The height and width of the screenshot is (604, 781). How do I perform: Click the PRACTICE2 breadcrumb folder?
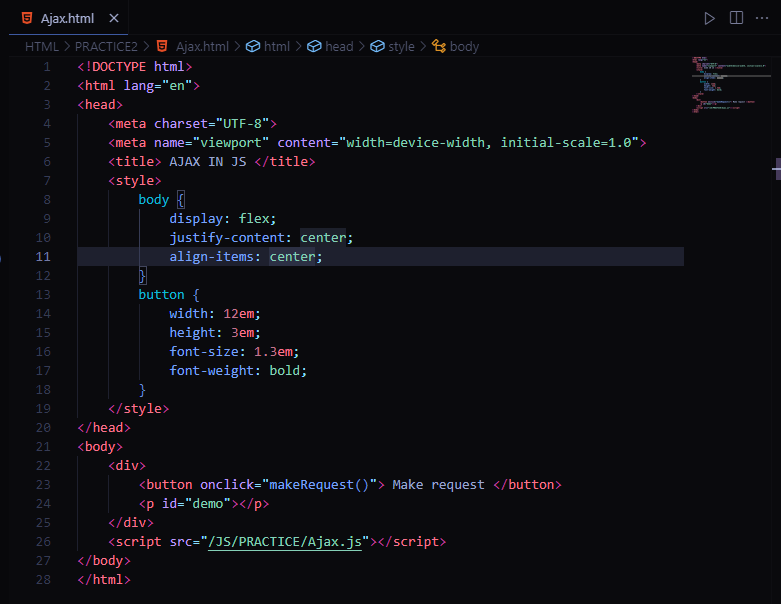[106, 46]
